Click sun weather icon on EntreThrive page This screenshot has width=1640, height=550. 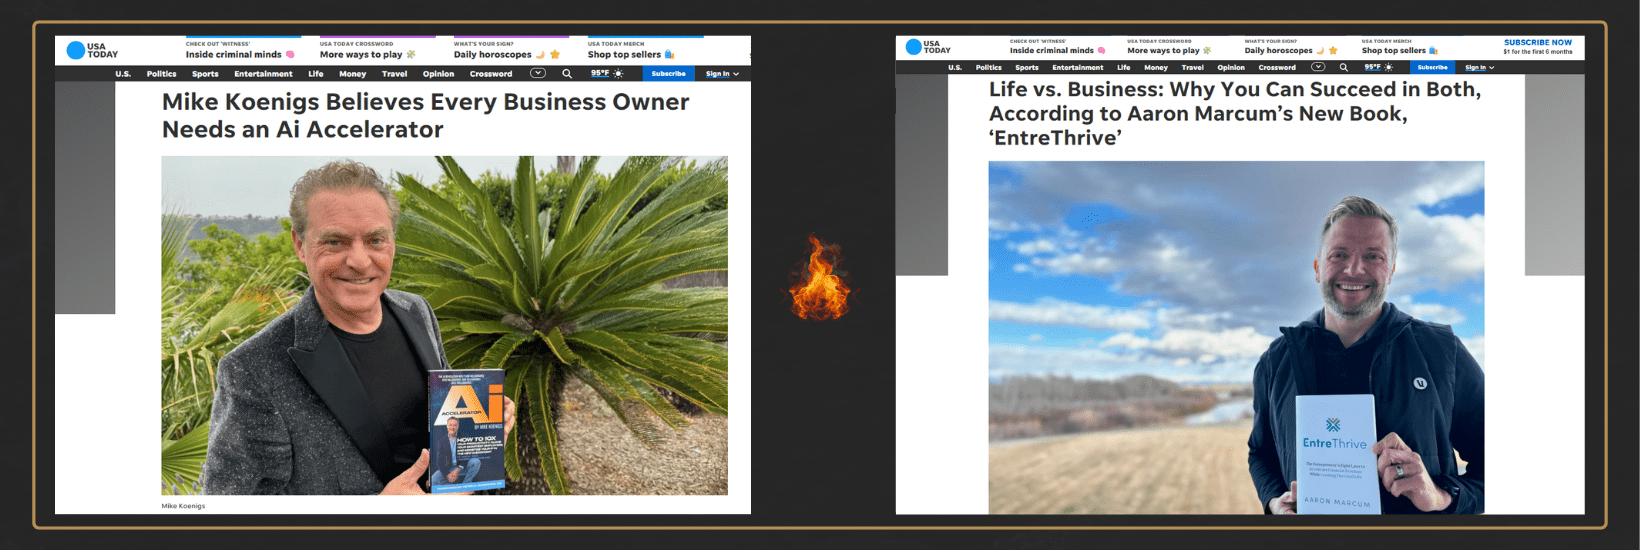click(x=1388, y=67)
